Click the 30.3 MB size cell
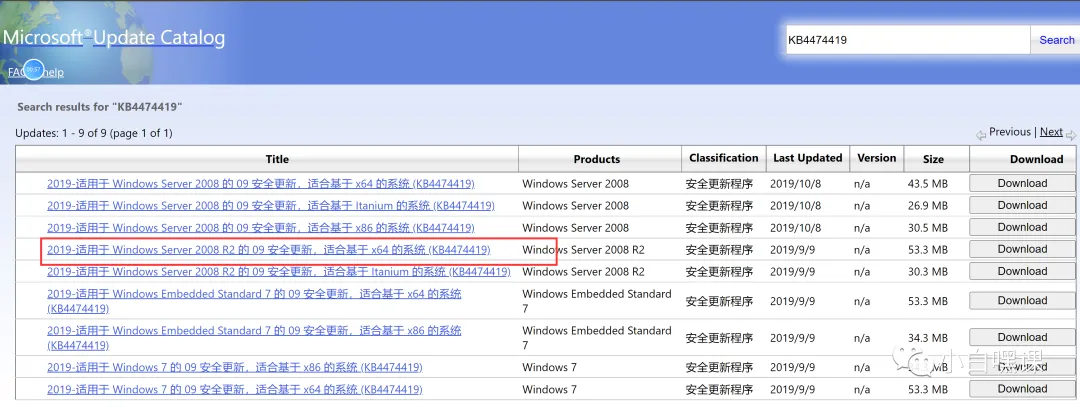The image size is (1080, 409). tap(928, 272)
